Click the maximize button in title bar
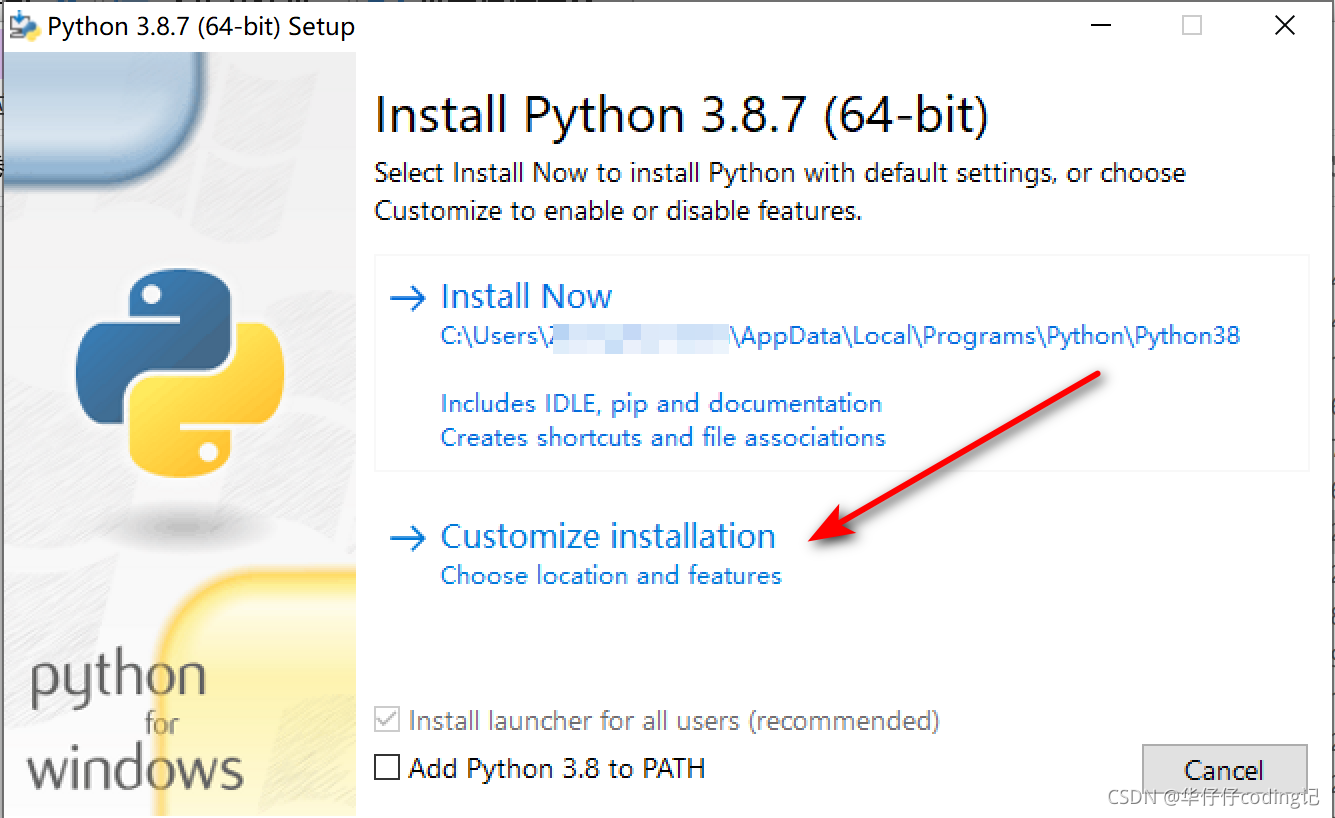 click(x=1192, y=26)
